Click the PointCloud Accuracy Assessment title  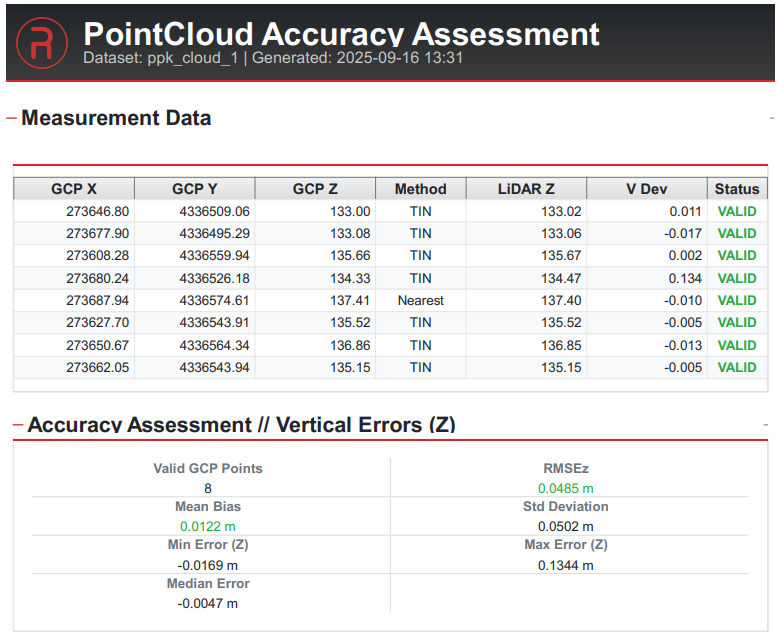click(341, 33)
